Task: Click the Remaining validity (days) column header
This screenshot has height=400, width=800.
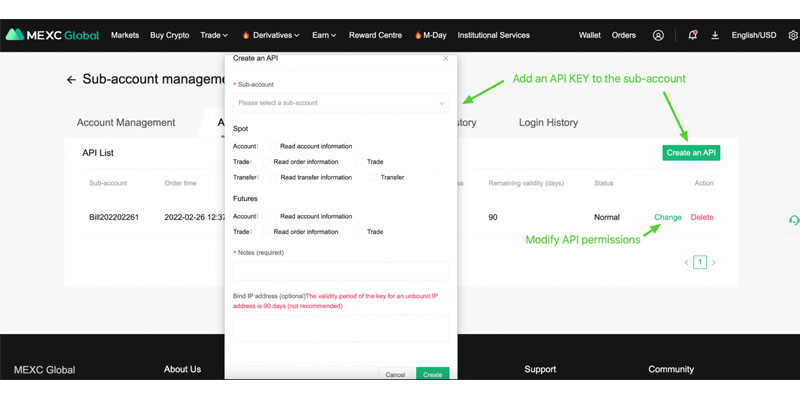Action: tap(526, 183)
